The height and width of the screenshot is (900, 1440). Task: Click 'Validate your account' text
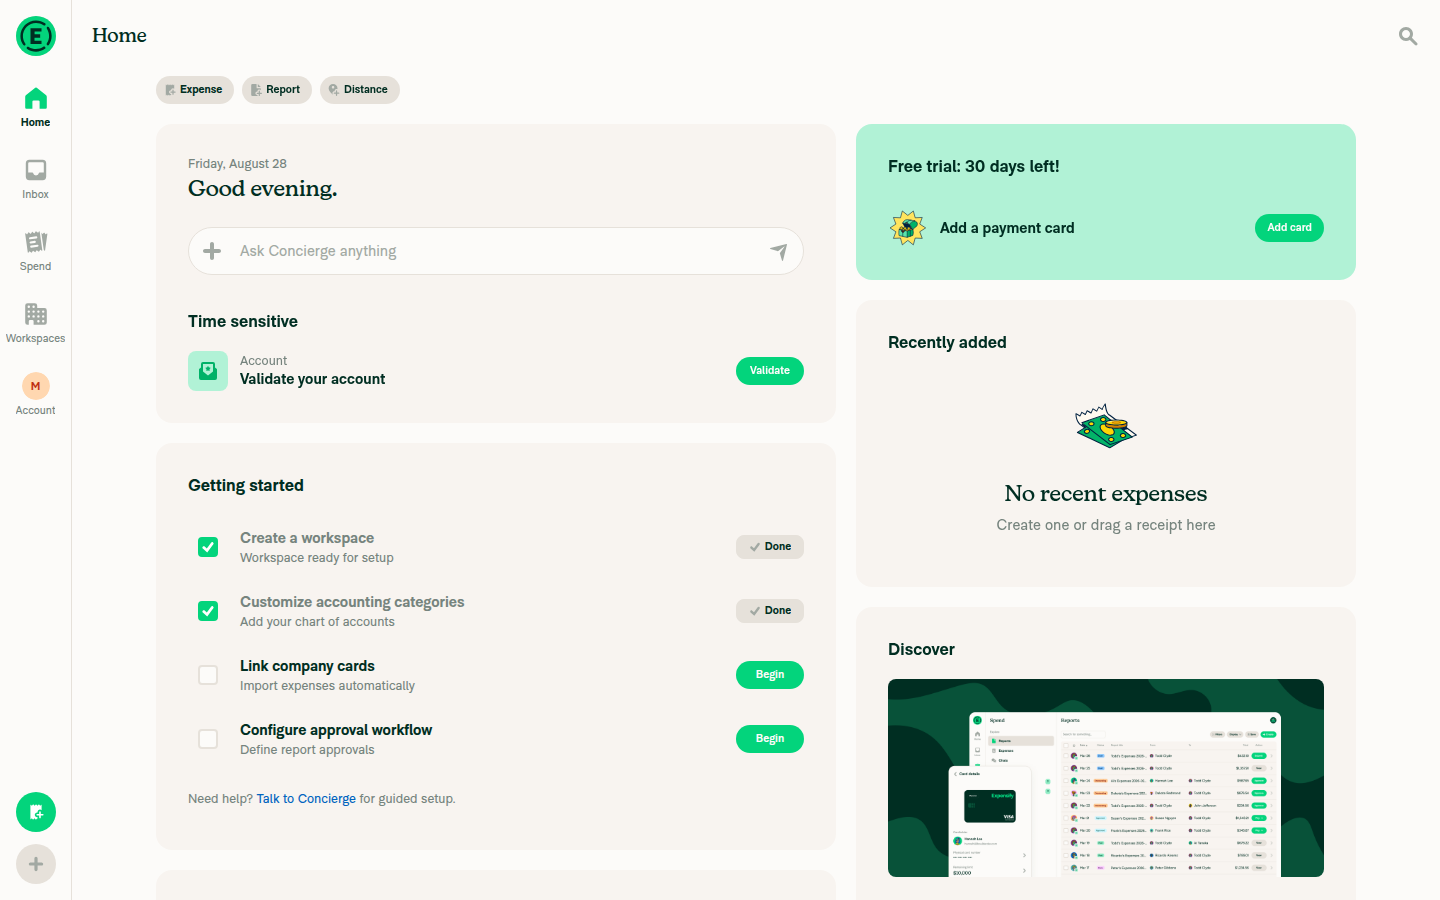coord(312,379)
